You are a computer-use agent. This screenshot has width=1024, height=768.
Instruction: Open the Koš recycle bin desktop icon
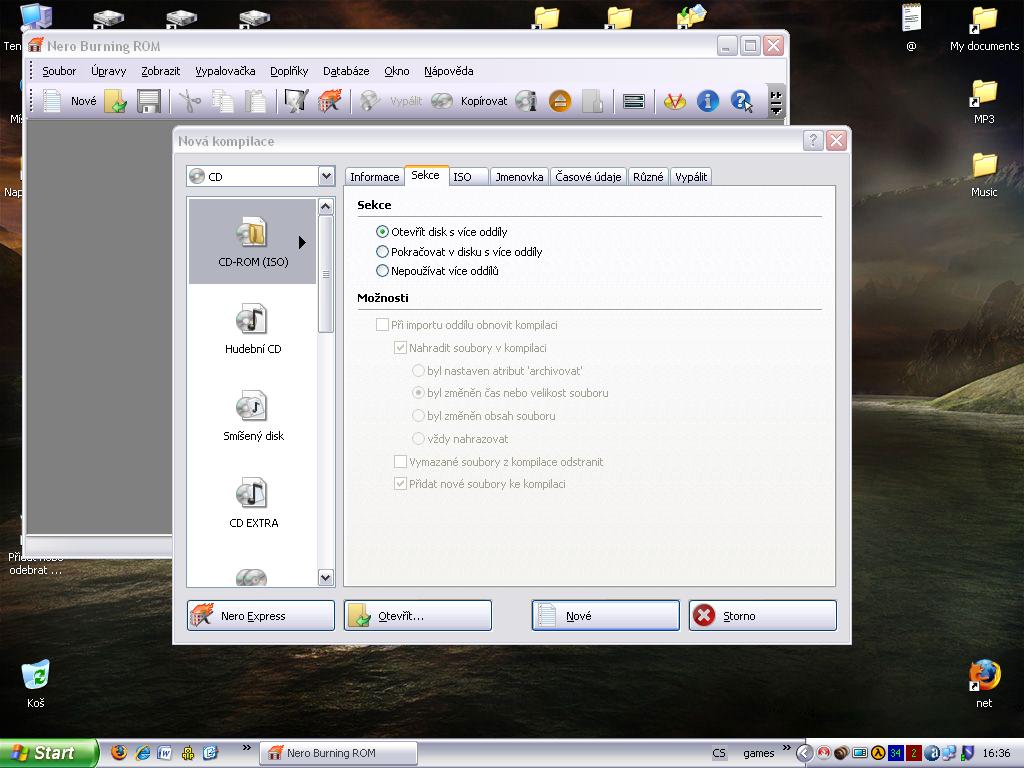36,683
